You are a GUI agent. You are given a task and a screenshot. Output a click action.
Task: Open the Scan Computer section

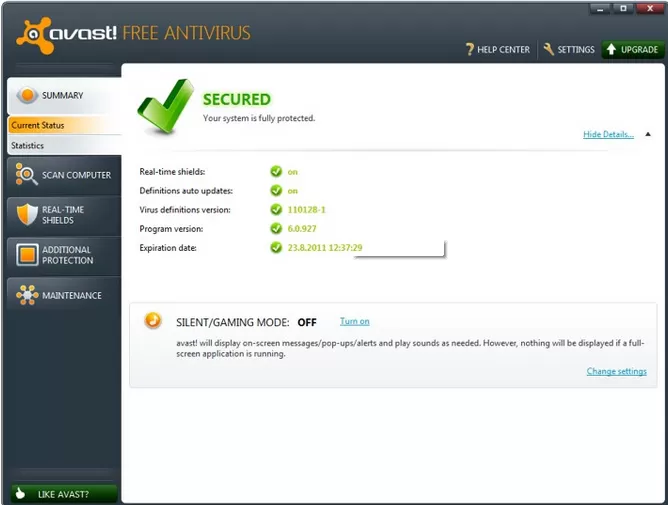(64, 175)
